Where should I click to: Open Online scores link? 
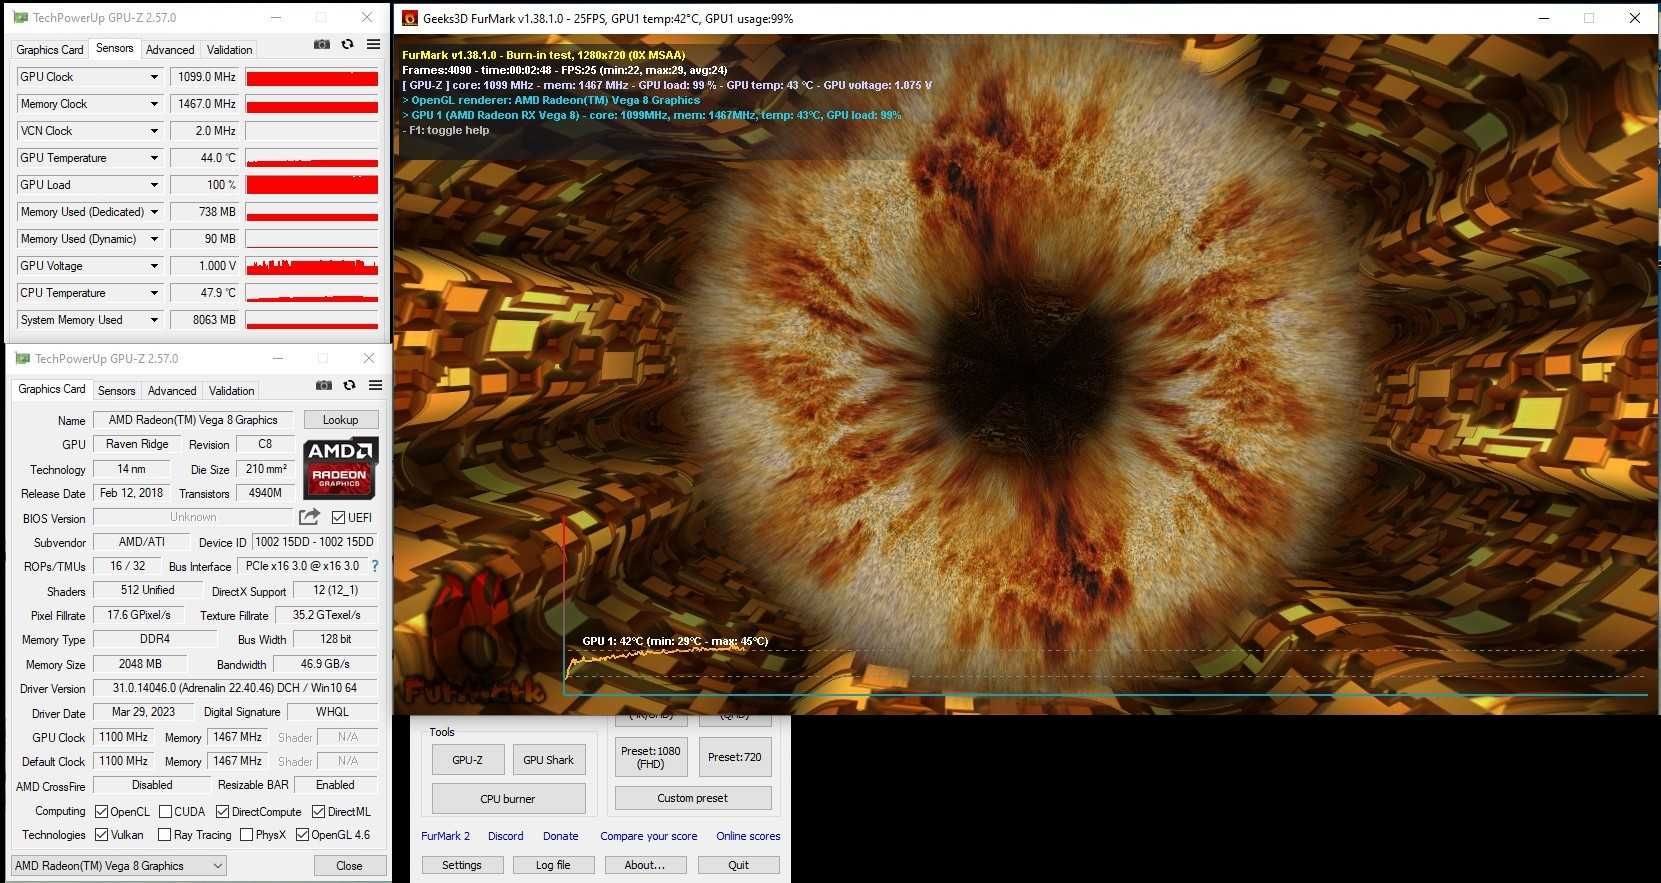tap(748, 836)
